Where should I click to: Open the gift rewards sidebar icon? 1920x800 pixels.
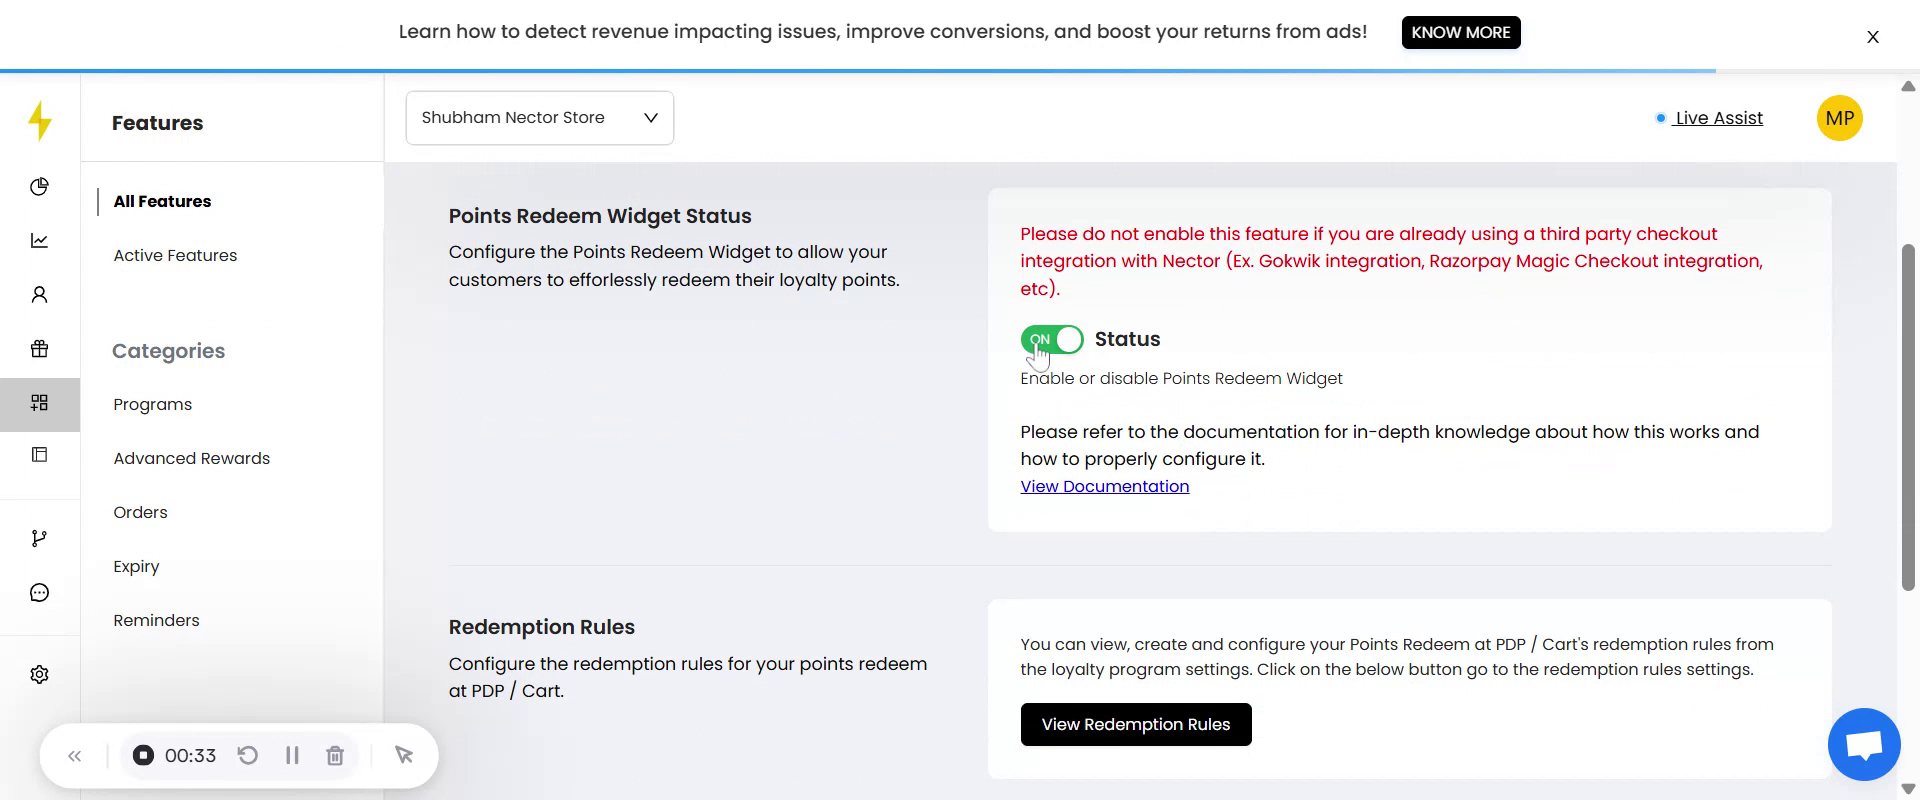pos(39,349)
